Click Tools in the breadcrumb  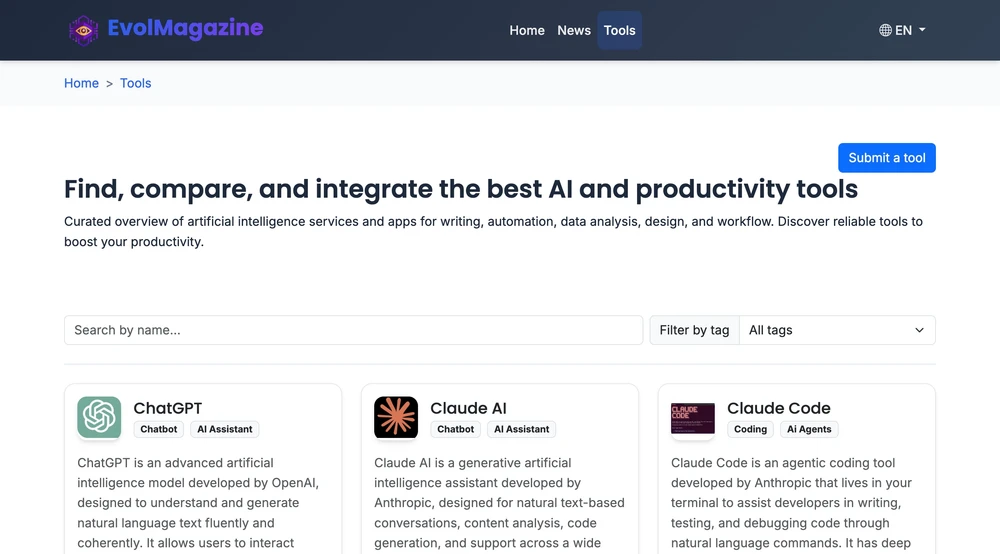tap(135, 83)
